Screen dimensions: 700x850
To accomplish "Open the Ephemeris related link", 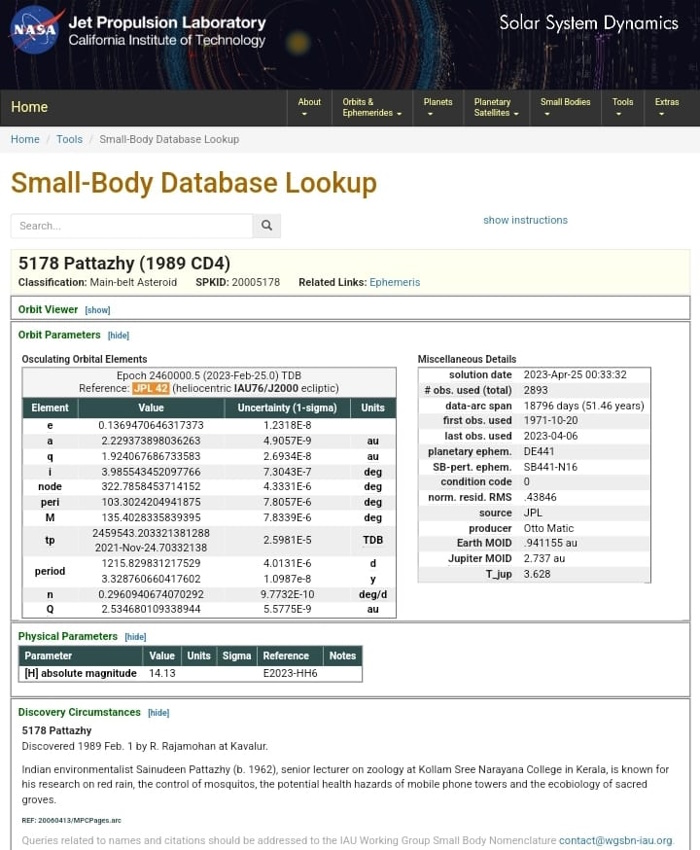I will click(x=394, y=283).
